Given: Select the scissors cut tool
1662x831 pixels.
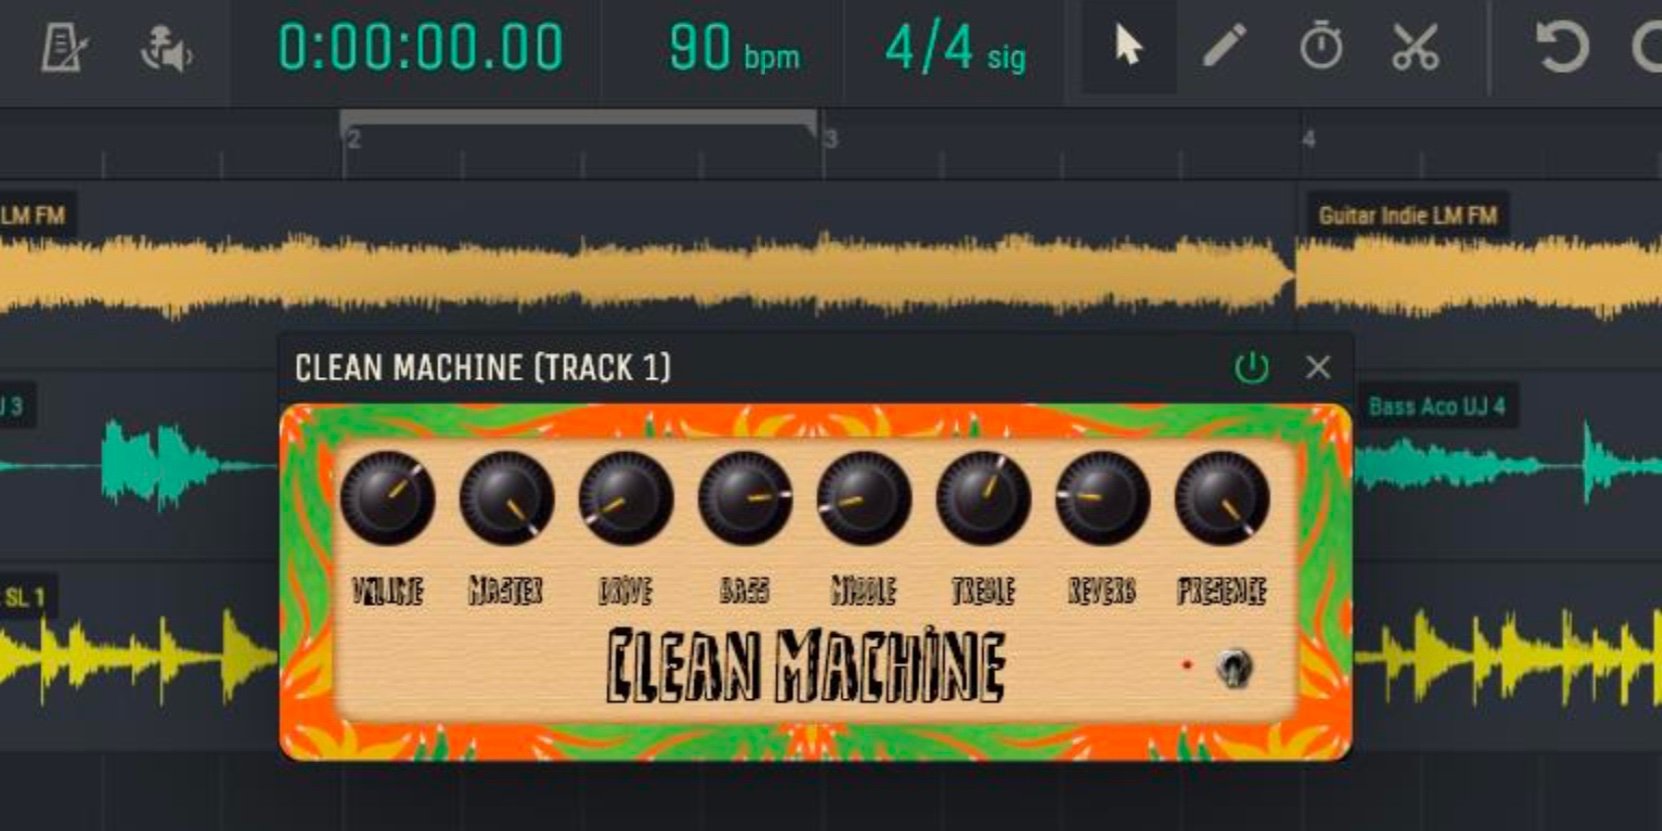Looking at the screenshot, I should click(1415, 47).
